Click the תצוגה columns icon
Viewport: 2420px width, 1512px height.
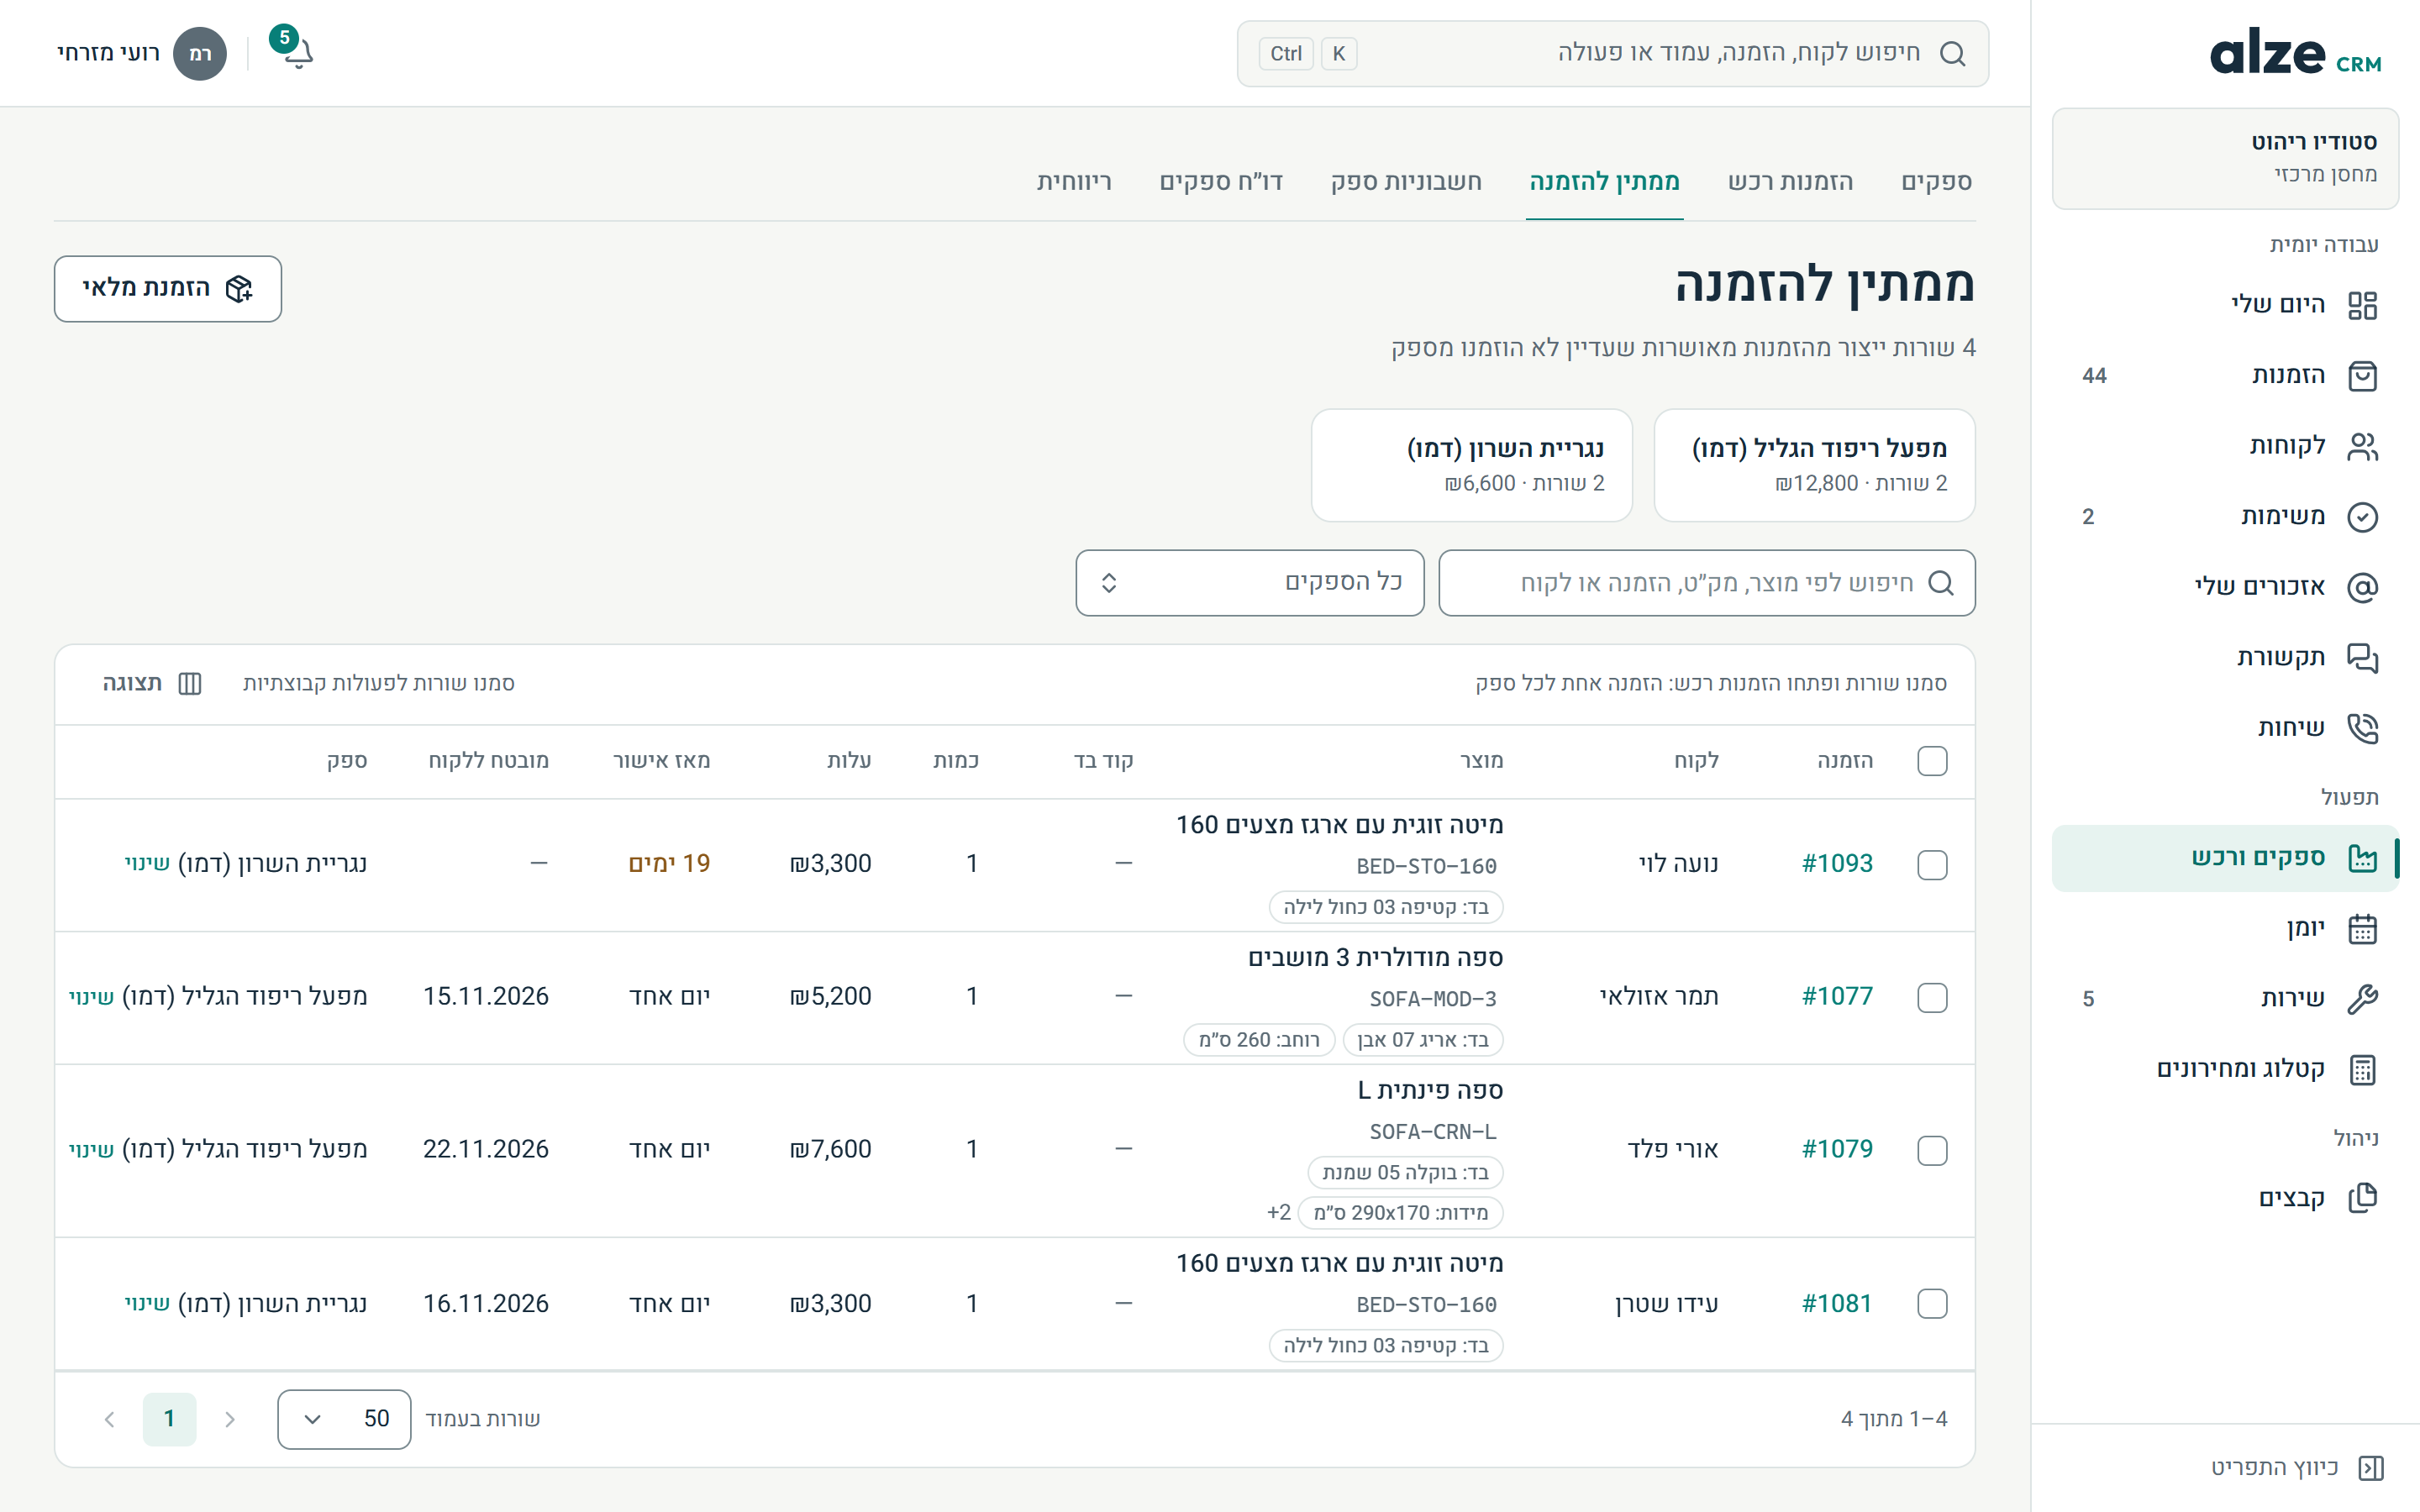point(190,684)
